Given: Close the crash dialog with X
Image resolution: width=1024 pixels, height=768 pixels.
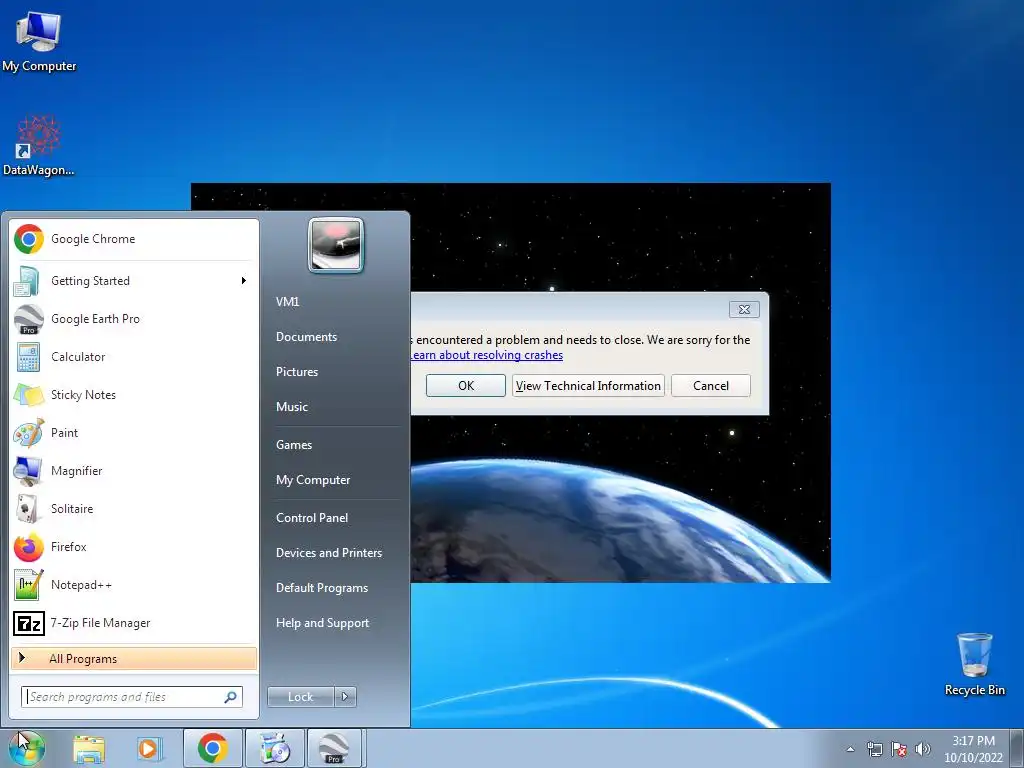Looking at the screenshot, I should pos(744,310).
